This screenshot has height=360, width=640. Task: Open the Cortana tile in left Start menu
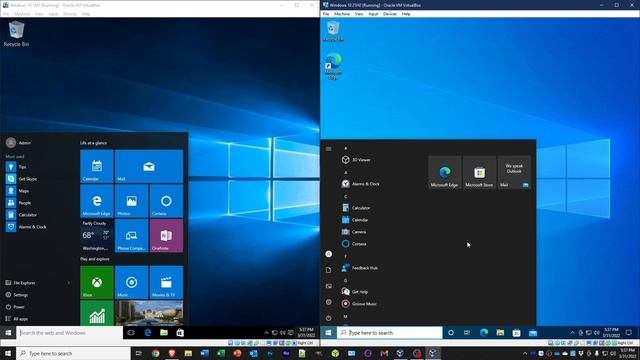click(166, 201)
